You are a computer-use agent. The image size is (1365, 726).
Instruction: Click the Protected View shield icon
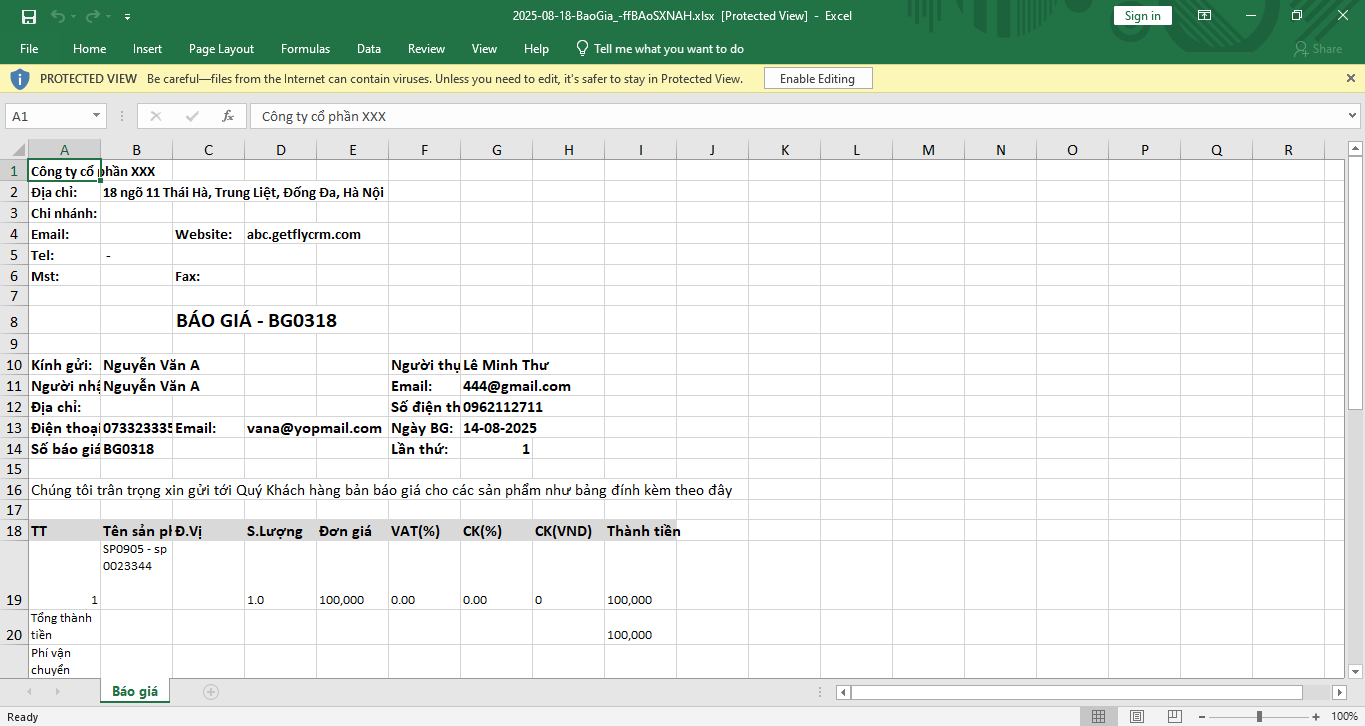(20, 78)
